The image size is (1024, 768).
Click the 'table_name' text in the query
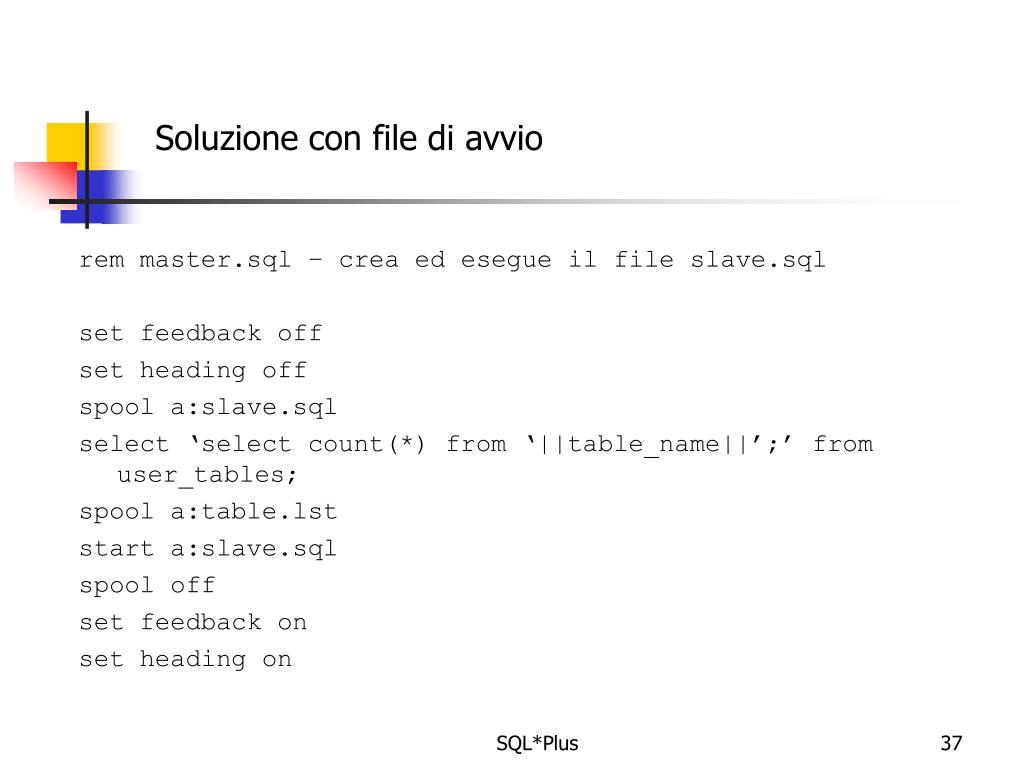click(643, 445)
